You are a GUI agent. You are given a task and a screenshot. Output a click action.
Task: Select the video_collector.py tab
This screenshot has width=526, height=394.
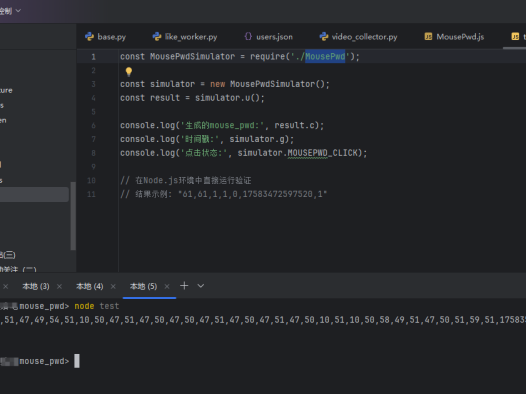358,37
